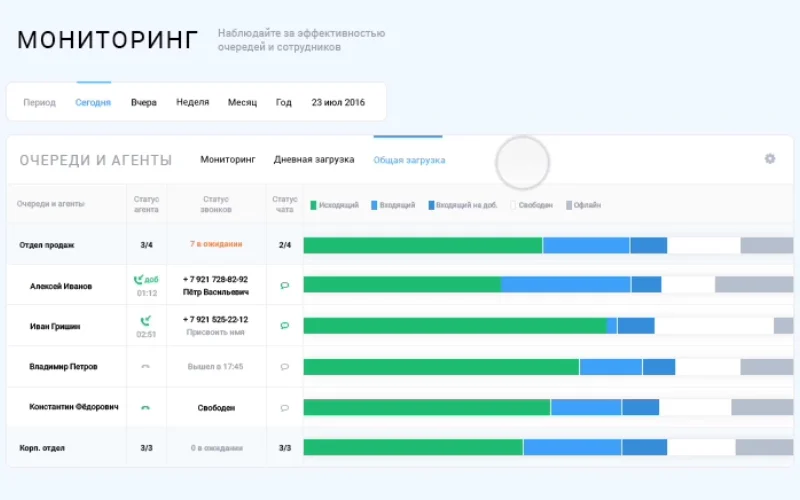Click Алексей Иванов's grey offline bar segment
800x500 pixels.
pyautogui.click(x=754, y=284)
